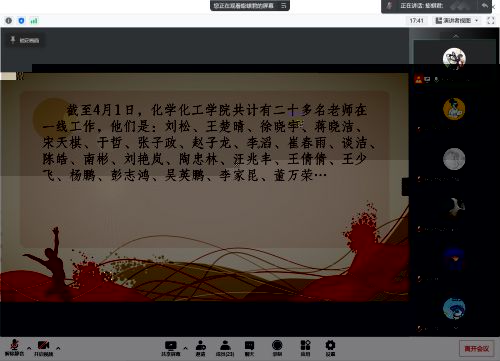Collapse participant thumbnails with up chevron
Image resolution: width=500 pixels, height=361 pixels.
click(456, 36)
